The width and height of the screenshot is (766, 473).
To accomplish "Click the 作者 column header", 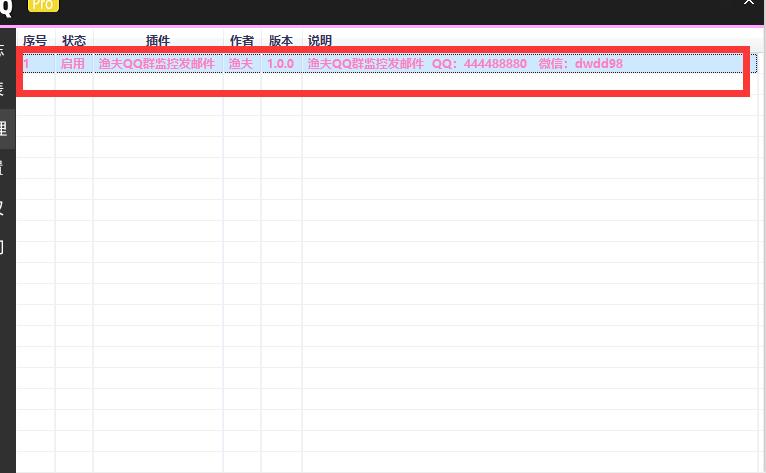I will pos(242,40).
